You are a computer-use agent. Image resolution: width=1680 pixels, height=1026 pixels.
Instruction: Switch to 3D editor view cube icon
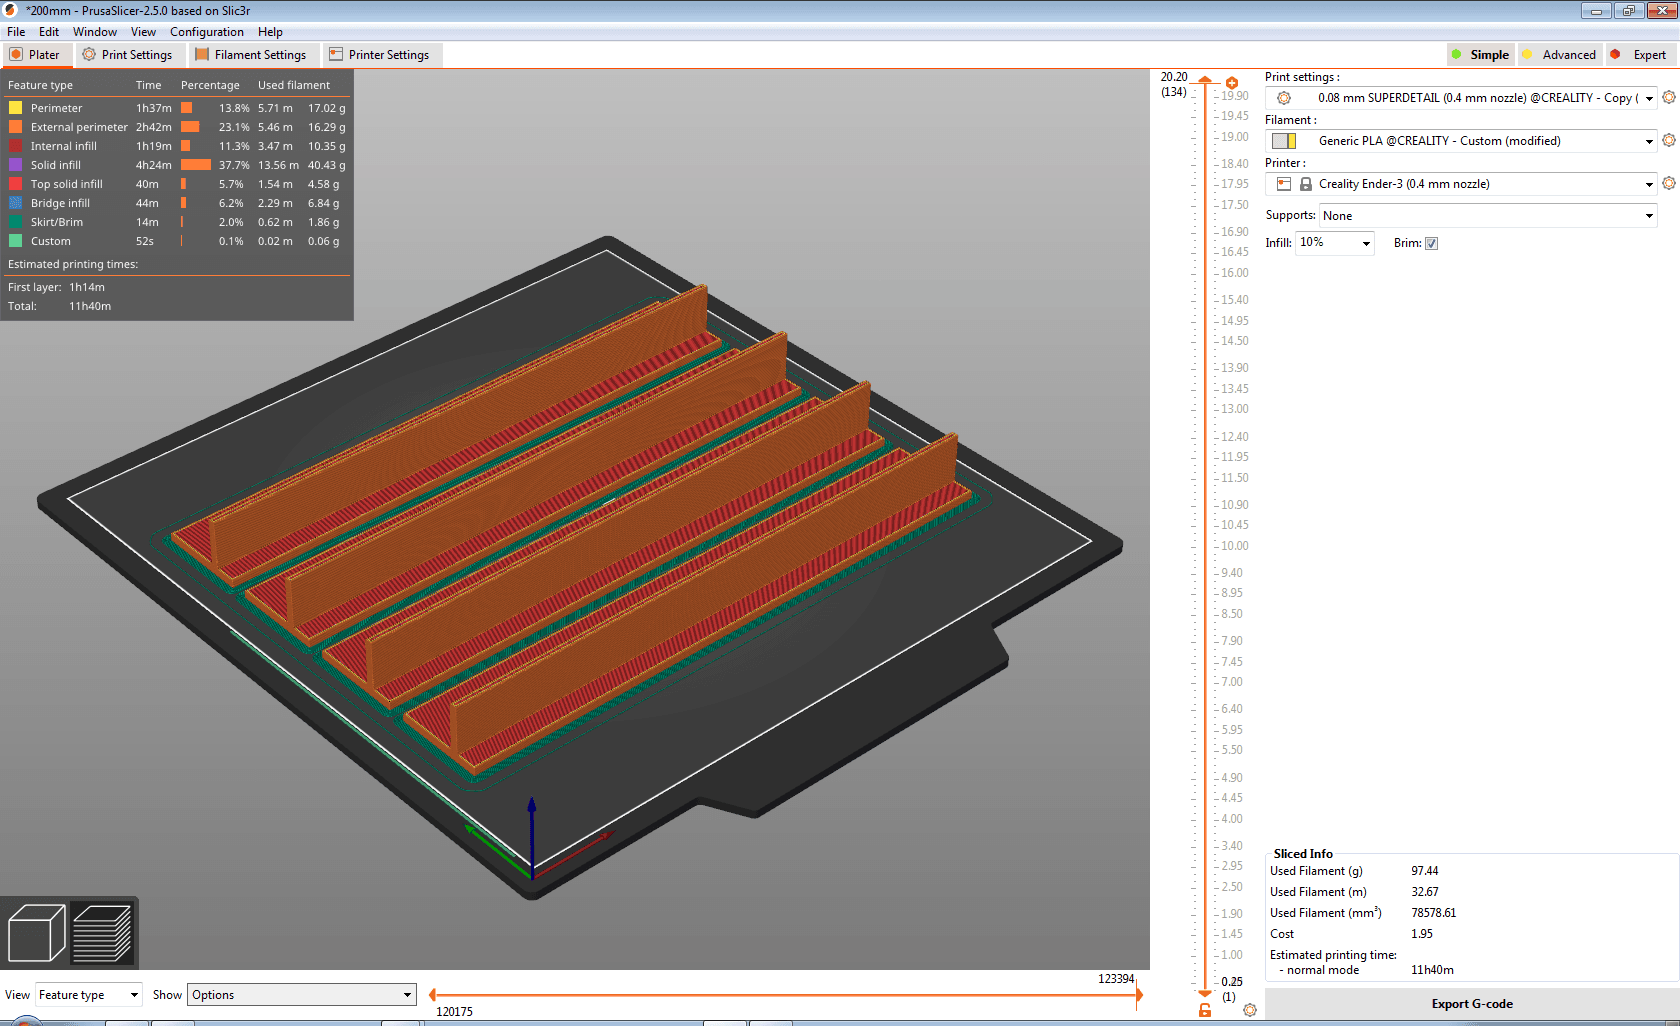[x=36, y=933]
